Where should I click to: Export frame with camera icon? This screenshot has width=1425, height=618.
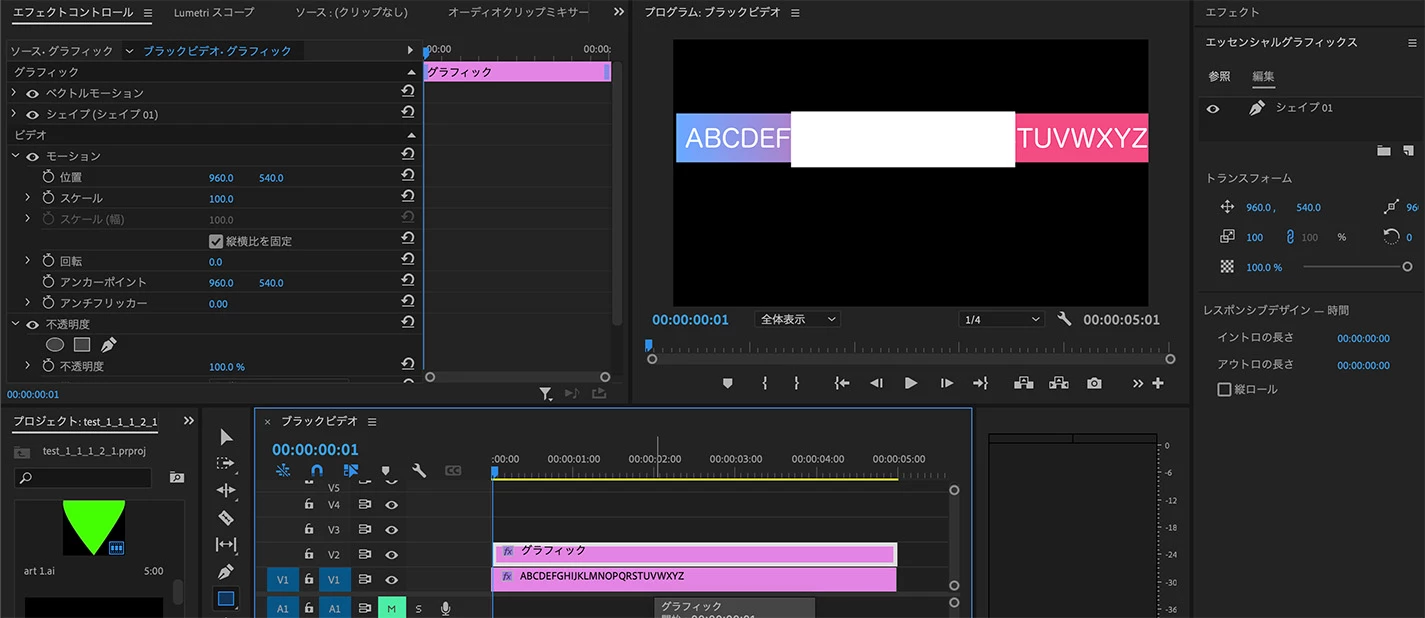[x=1095, y=383]
